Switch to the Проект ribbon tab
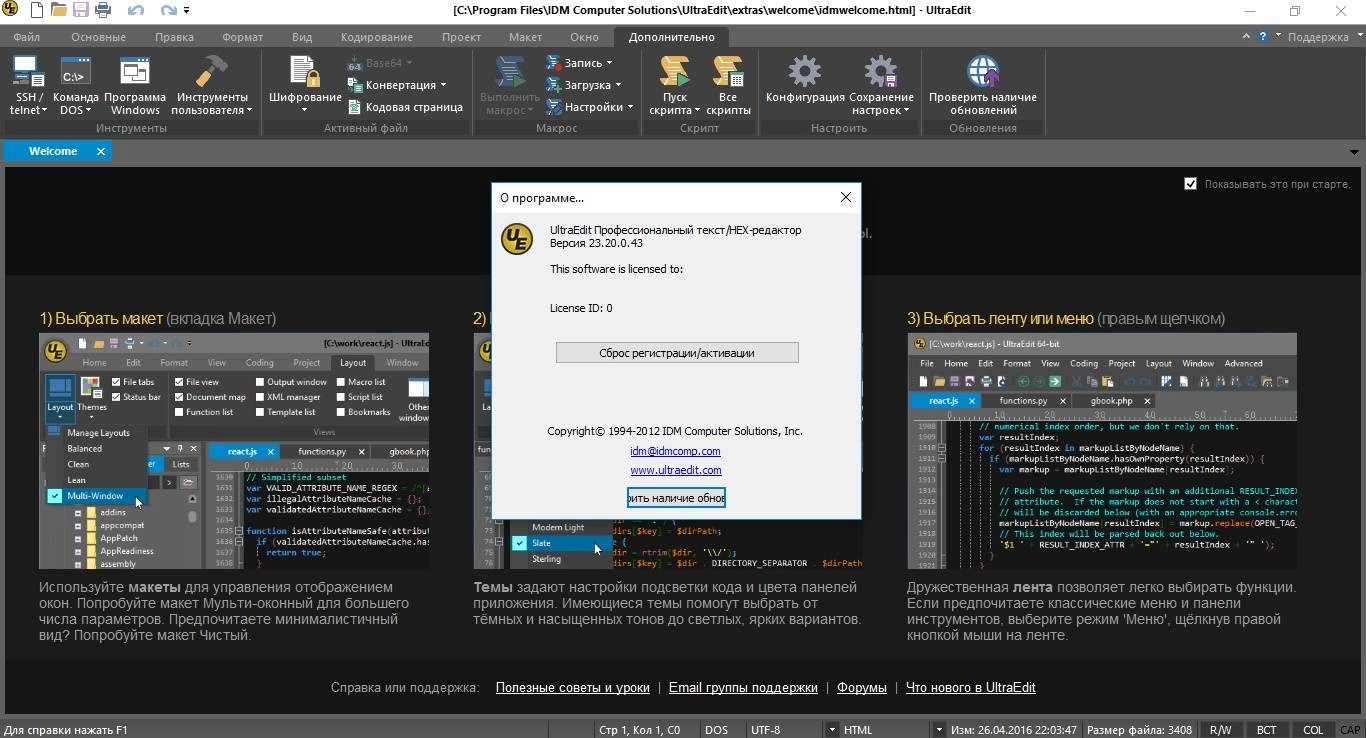This screenshot has height=738, width=1366. pos(461,37)
